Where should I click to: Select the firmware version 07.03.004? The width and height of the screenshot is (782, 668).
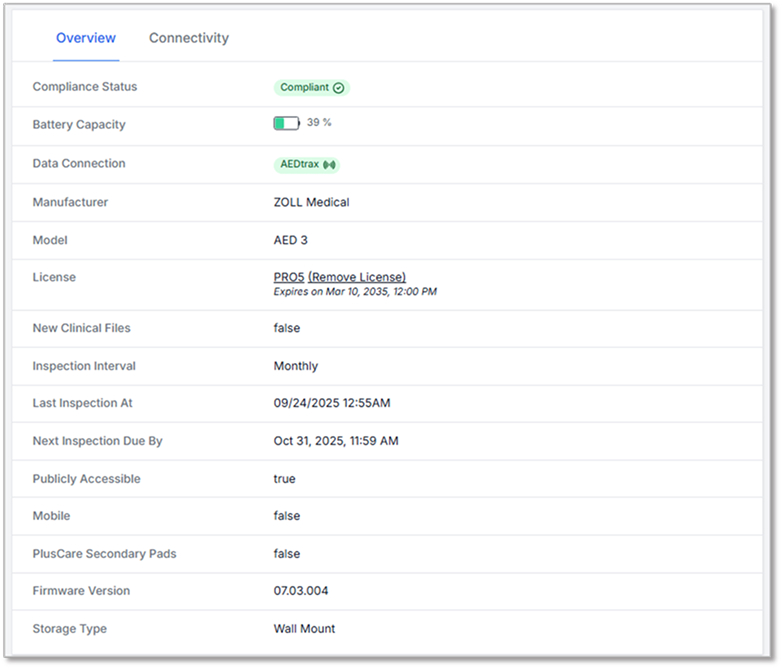(x=301, y=591)
